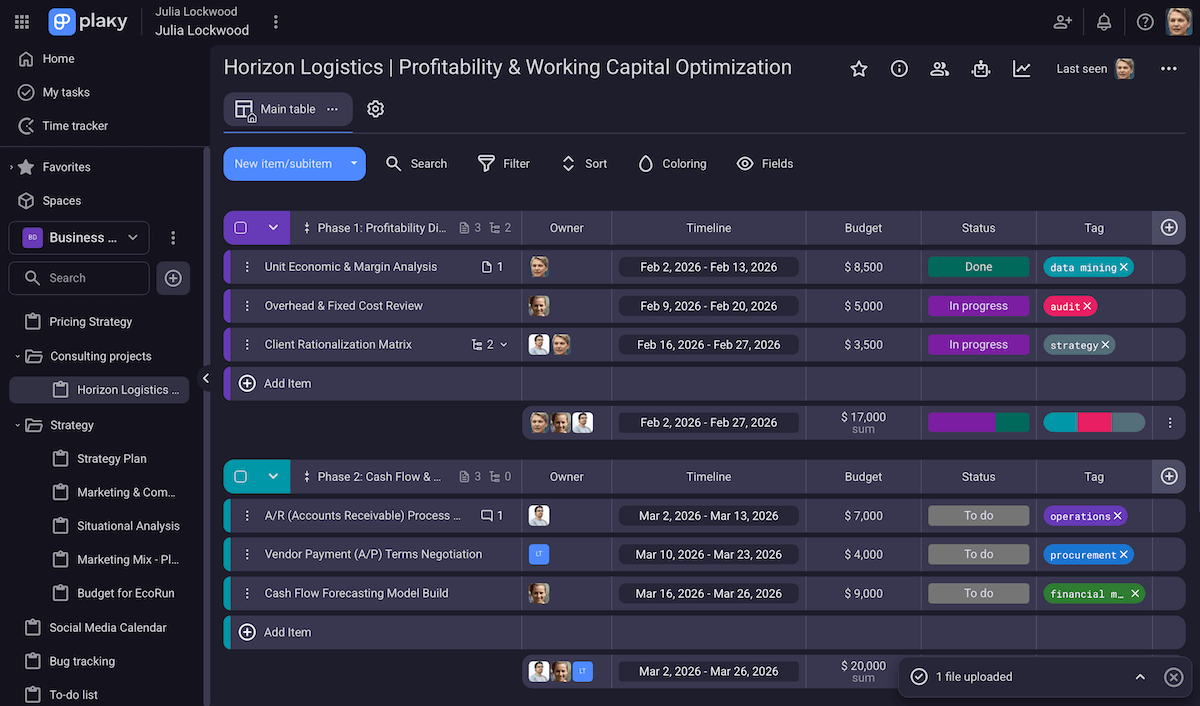Image resolution: width=1200 pixels, height=706 pixels.
Task: Remove the audit tag
Action: click(1088, 306)
